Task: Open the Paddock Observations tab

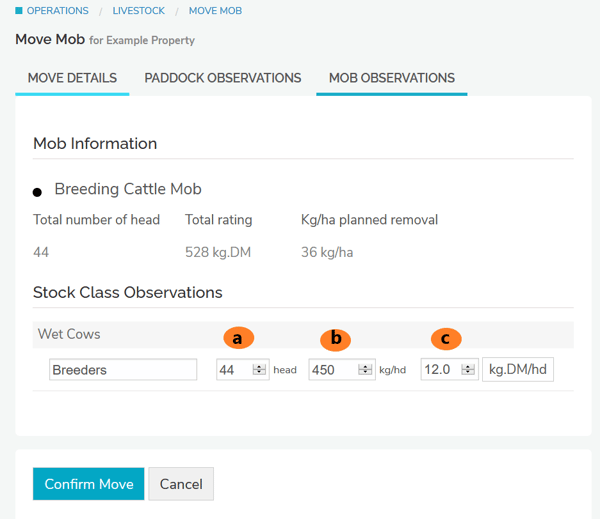Action: [223, 78]
